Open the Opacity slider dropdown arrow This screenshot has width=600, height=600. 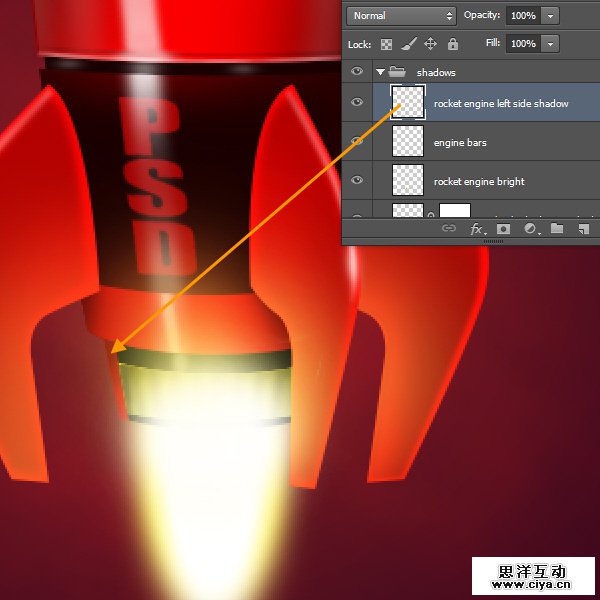click(x=551, y=16)
